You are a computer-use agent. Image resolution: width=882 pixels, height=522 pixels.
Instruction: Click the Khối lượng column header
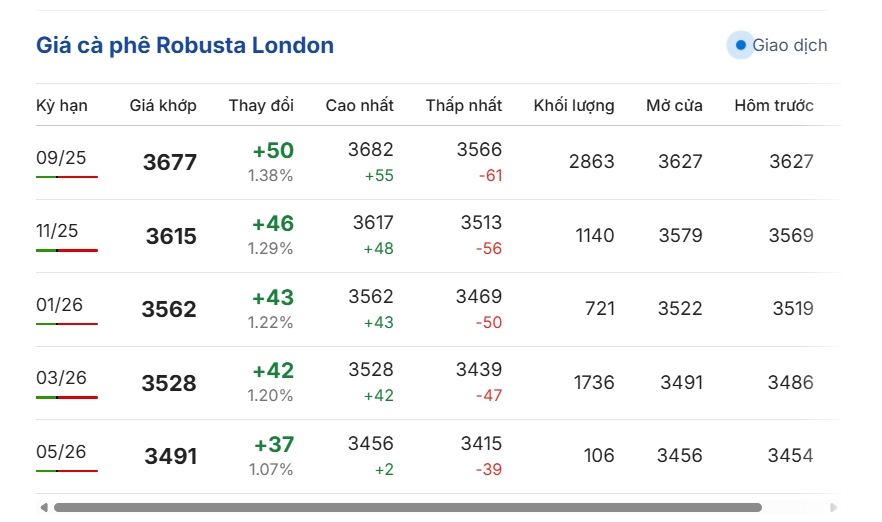point(574,106)
